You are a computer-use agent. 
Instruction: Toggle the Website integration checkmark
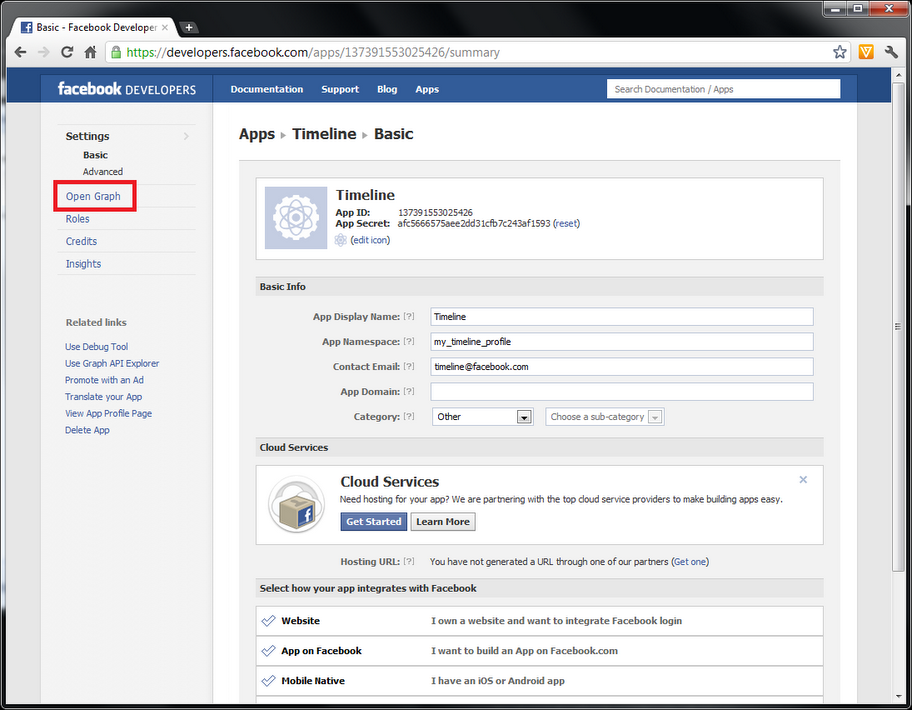268,620
